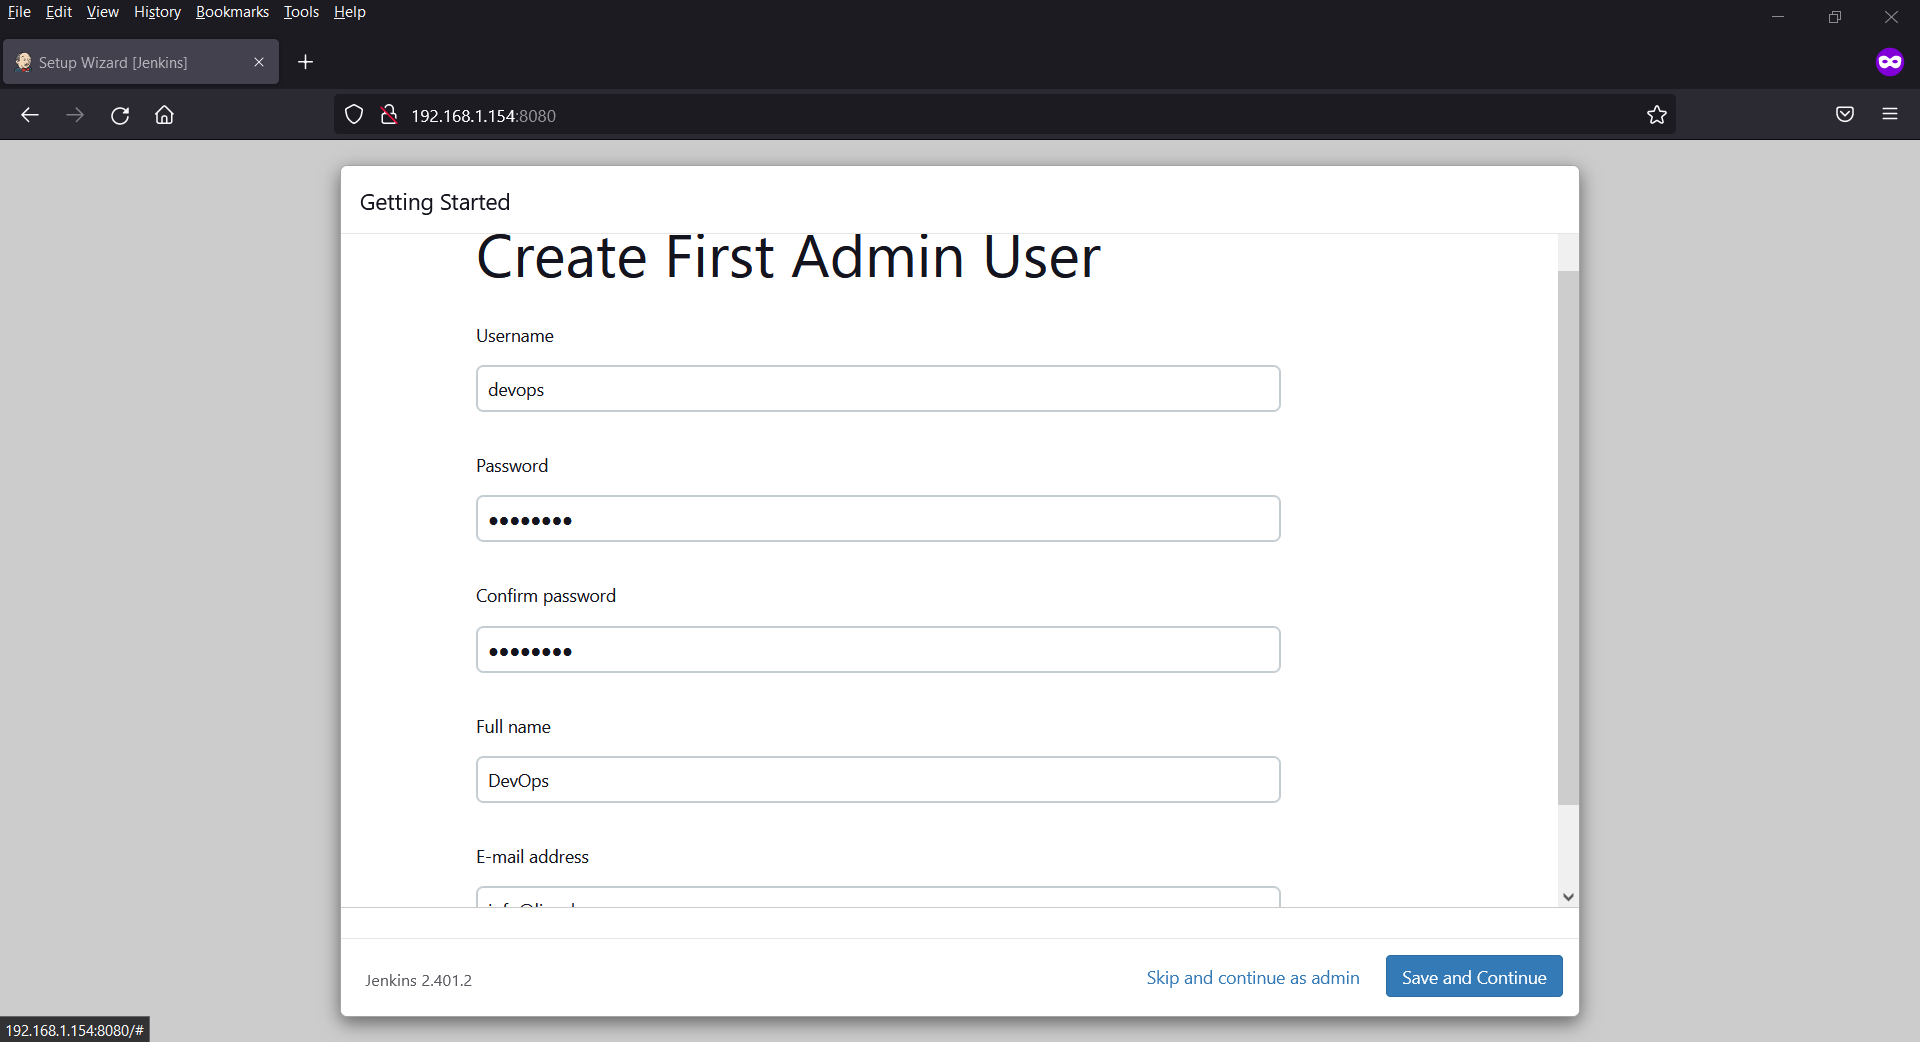Bookmark this page with the star icon
This screenshot has height=1042, width=1920.
coord(1657,115)
